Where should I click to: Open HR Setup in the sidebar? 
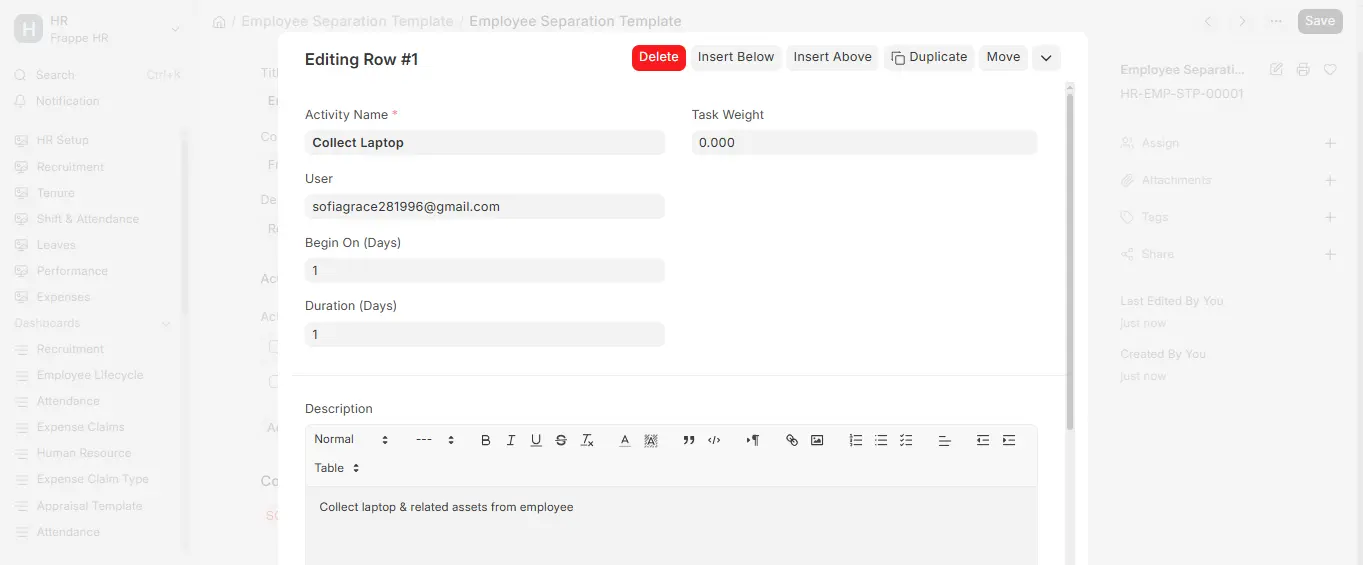coord(62,140)
